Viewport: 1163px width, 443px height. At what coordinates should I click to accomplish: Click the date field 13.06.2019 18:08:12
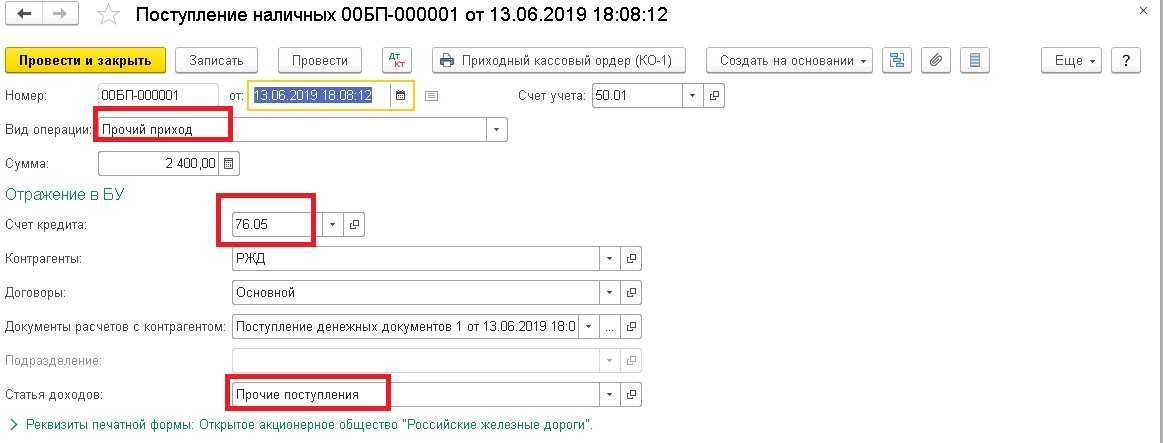pos(320,95)
